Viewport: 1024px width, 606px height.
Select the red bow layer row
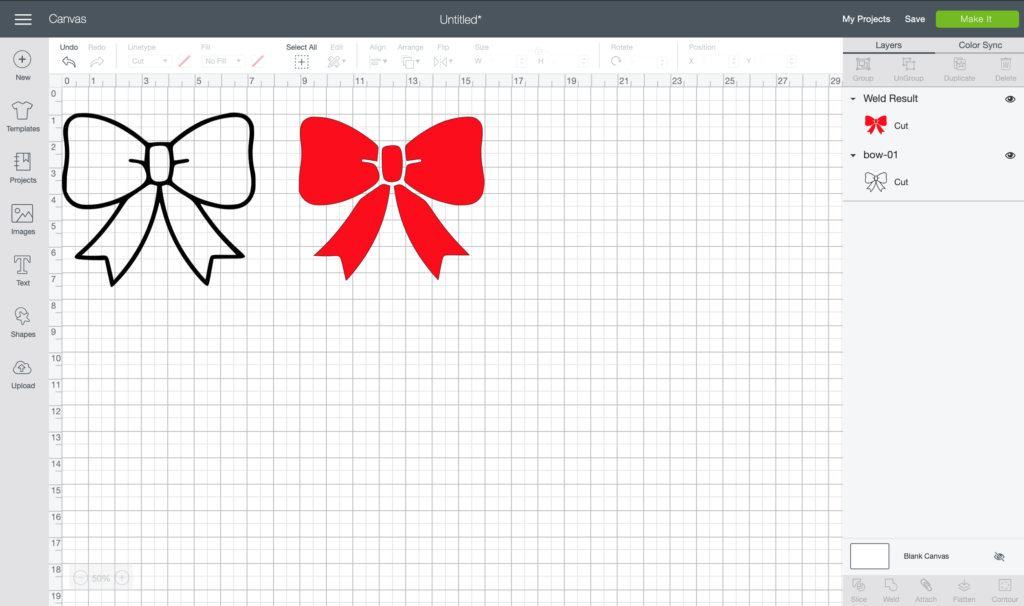click(933, 125)
